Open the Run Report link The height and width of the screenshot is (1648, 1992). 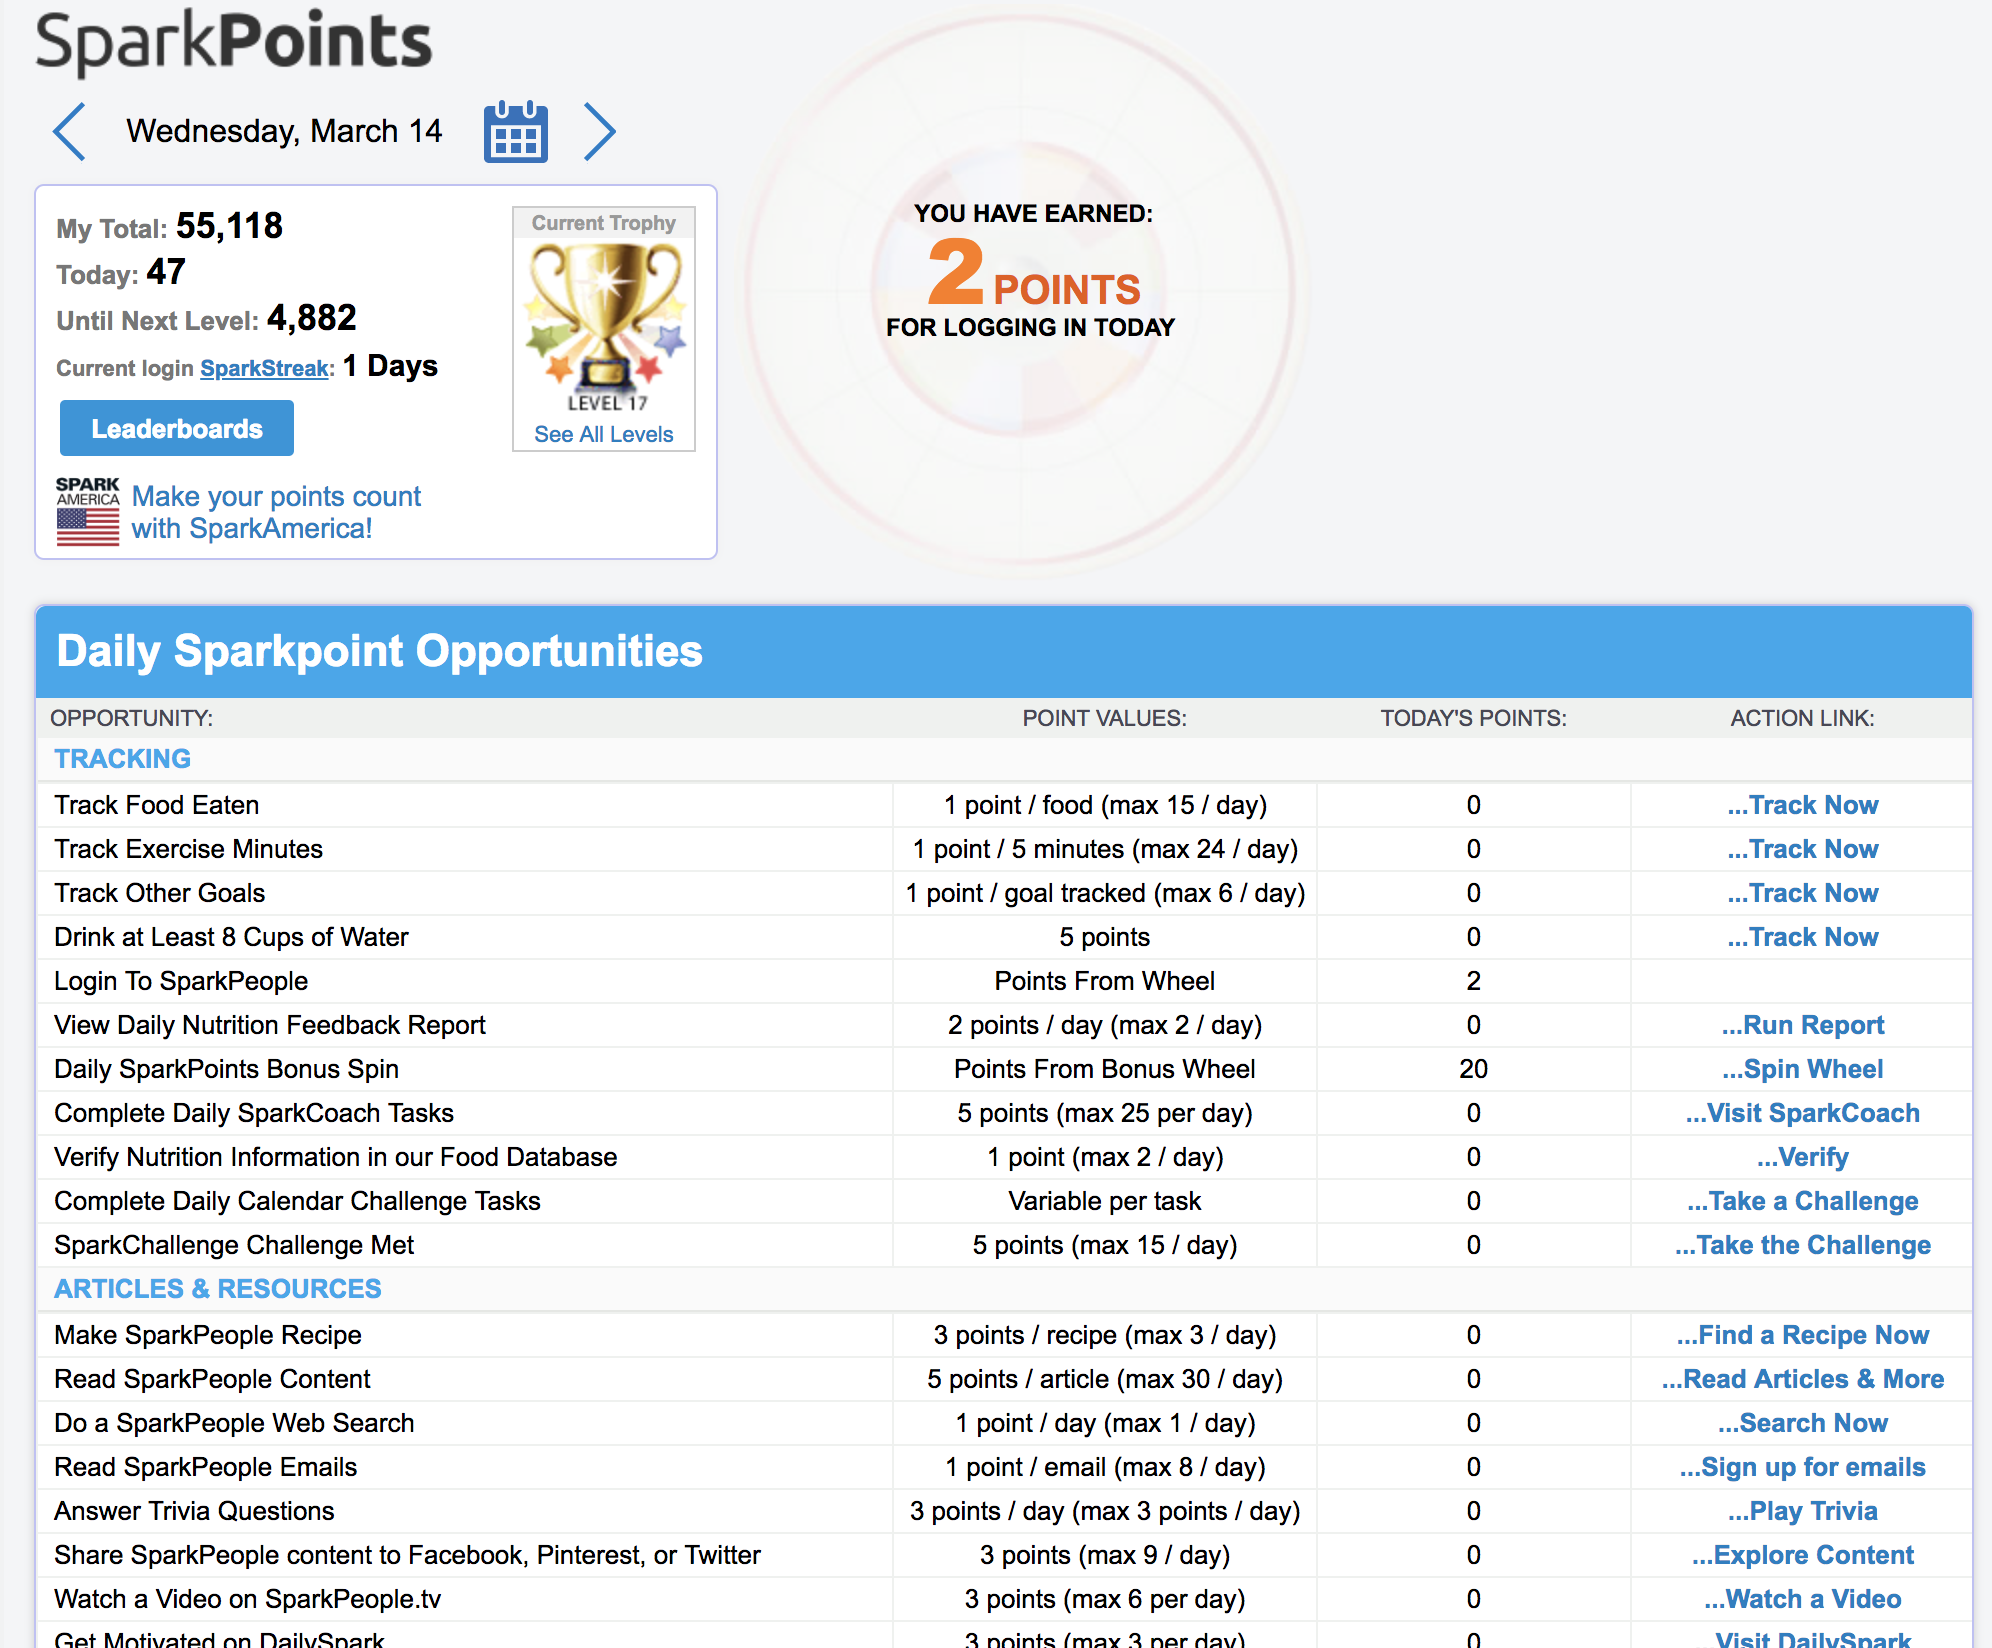pos(1802,1025)
